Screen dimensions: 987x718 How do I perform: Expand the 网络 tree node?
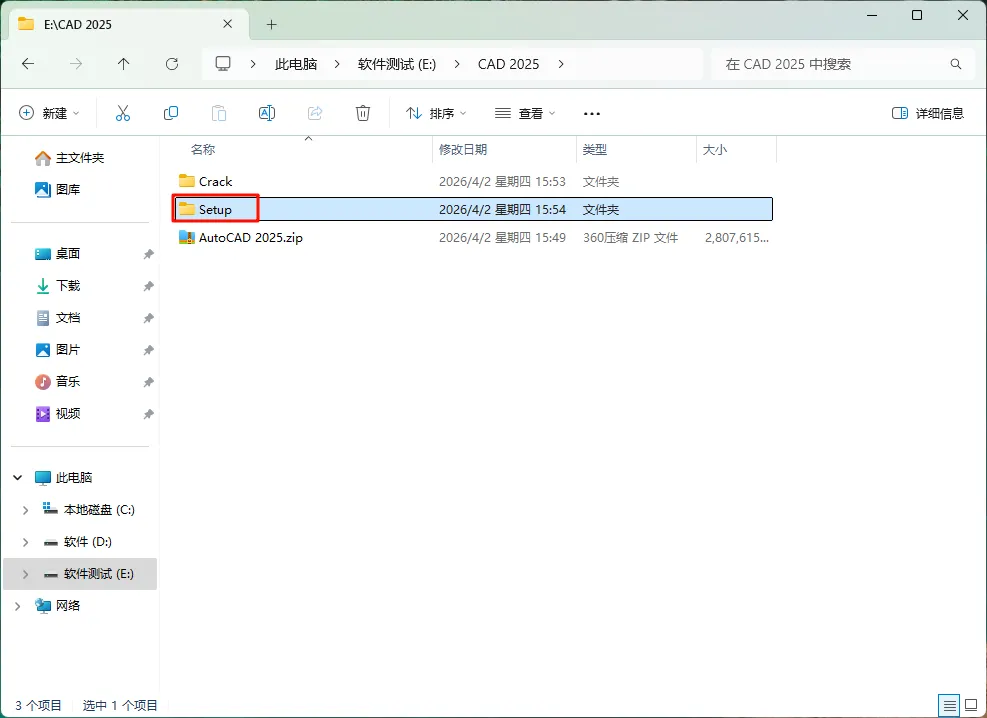18,606
